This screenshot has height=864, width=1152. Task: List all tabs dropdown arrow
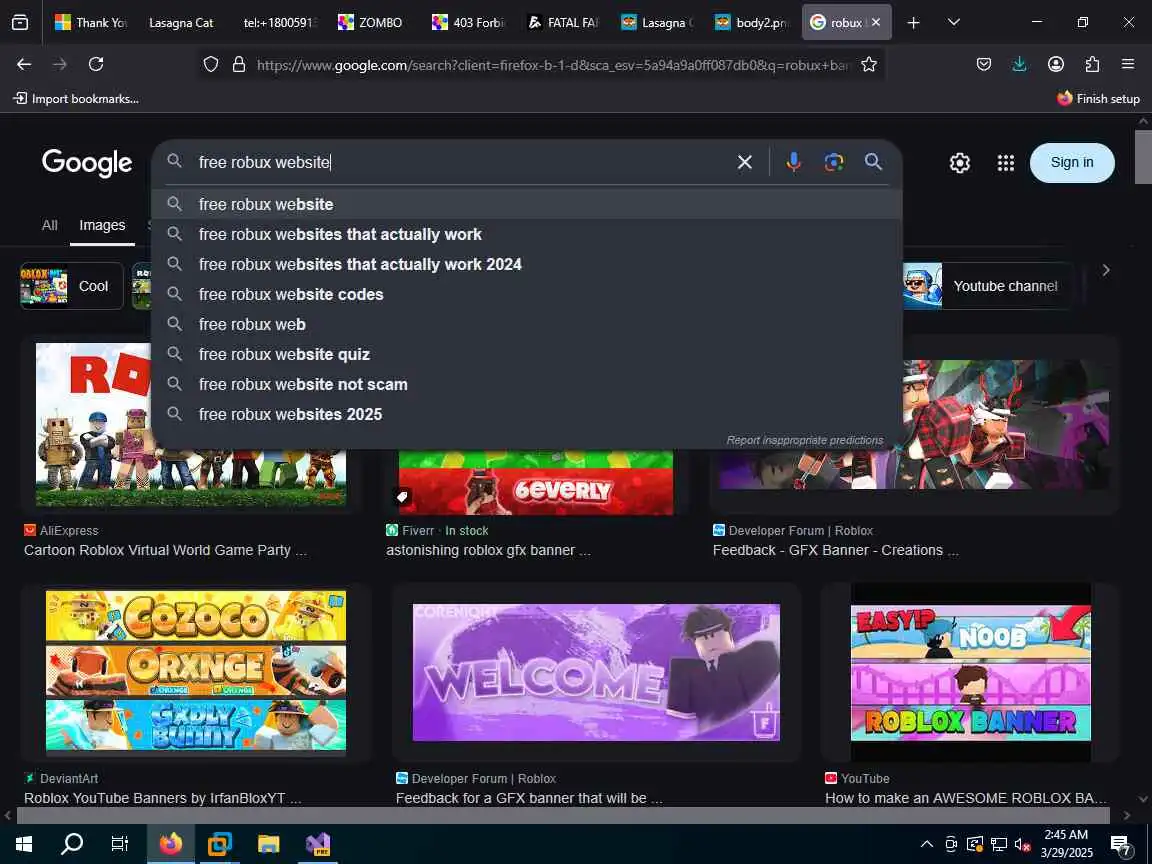pos(954,23)
